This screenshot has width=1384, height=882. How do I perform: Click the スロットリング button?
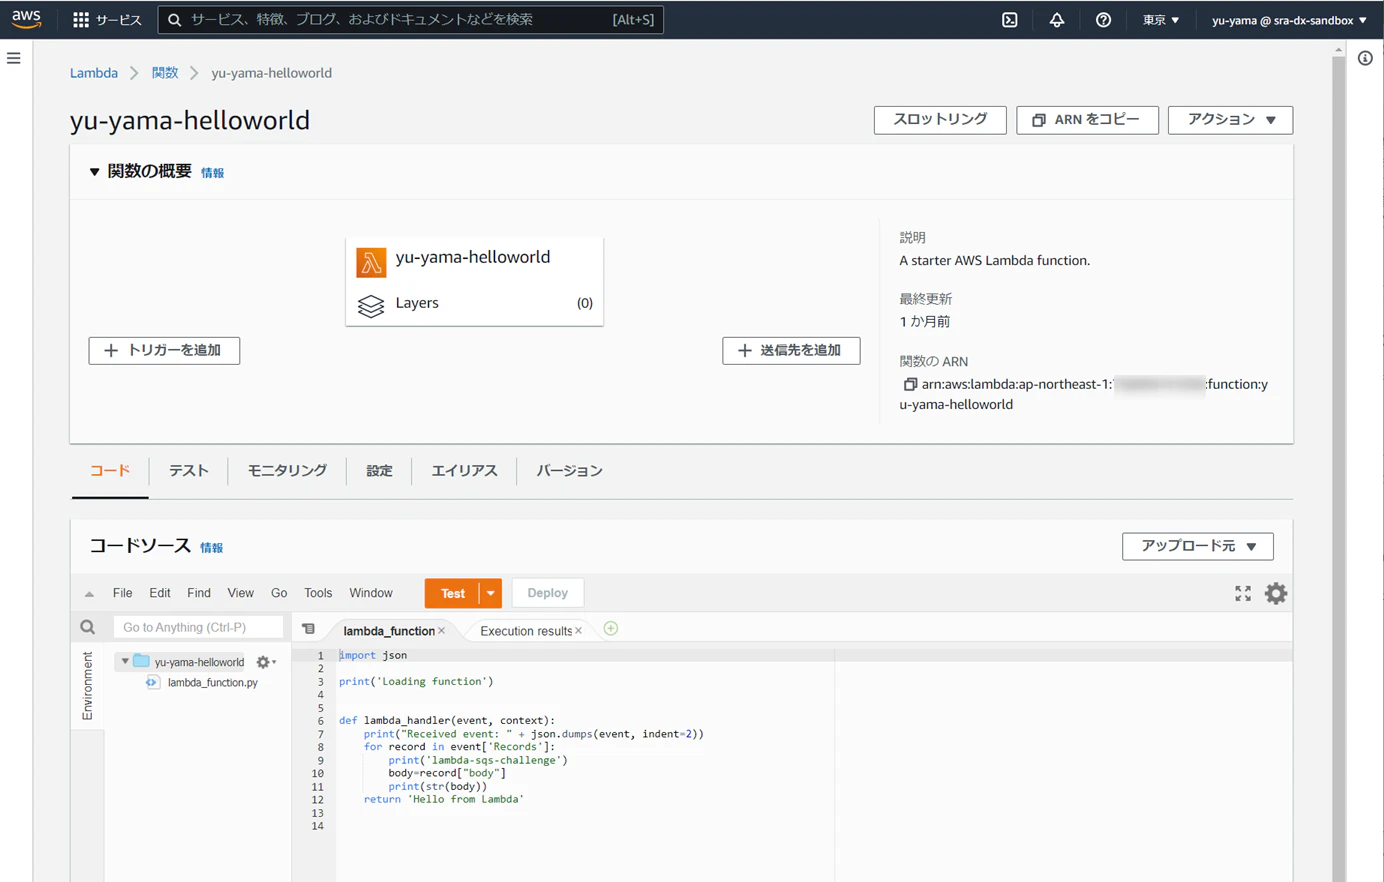point(940,120)
